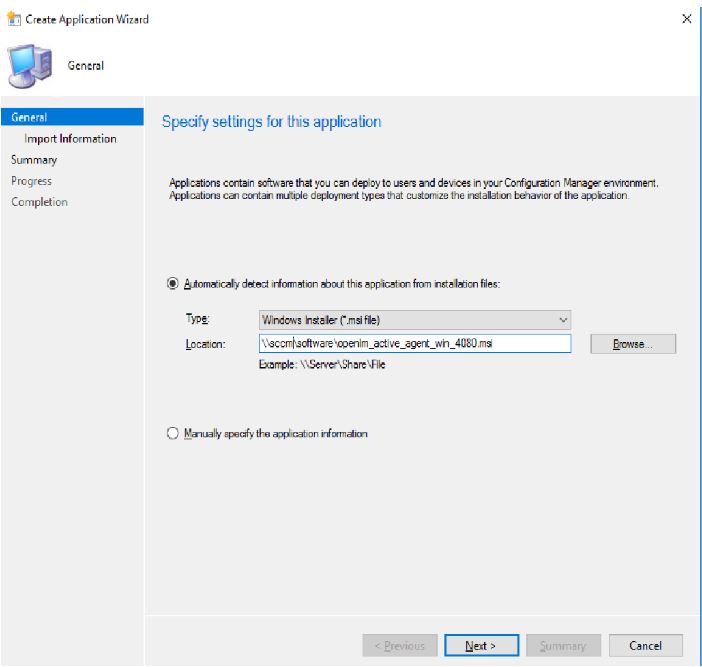Image resolution: width=702 pixels, height=667 pixels.
Task: Select the Progress step in the sidebar
Action: (x=31, y=181)
